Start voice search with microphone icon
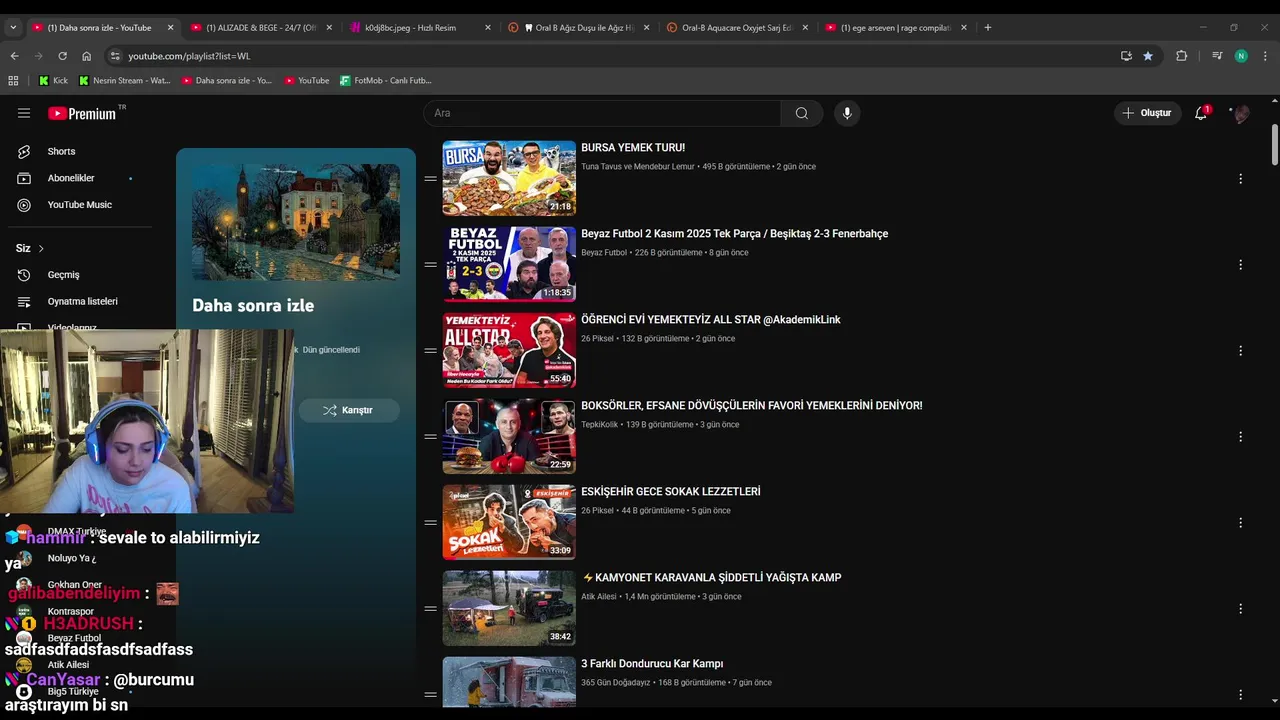This screenshot has width=1280, height=720. click(847, 113)
